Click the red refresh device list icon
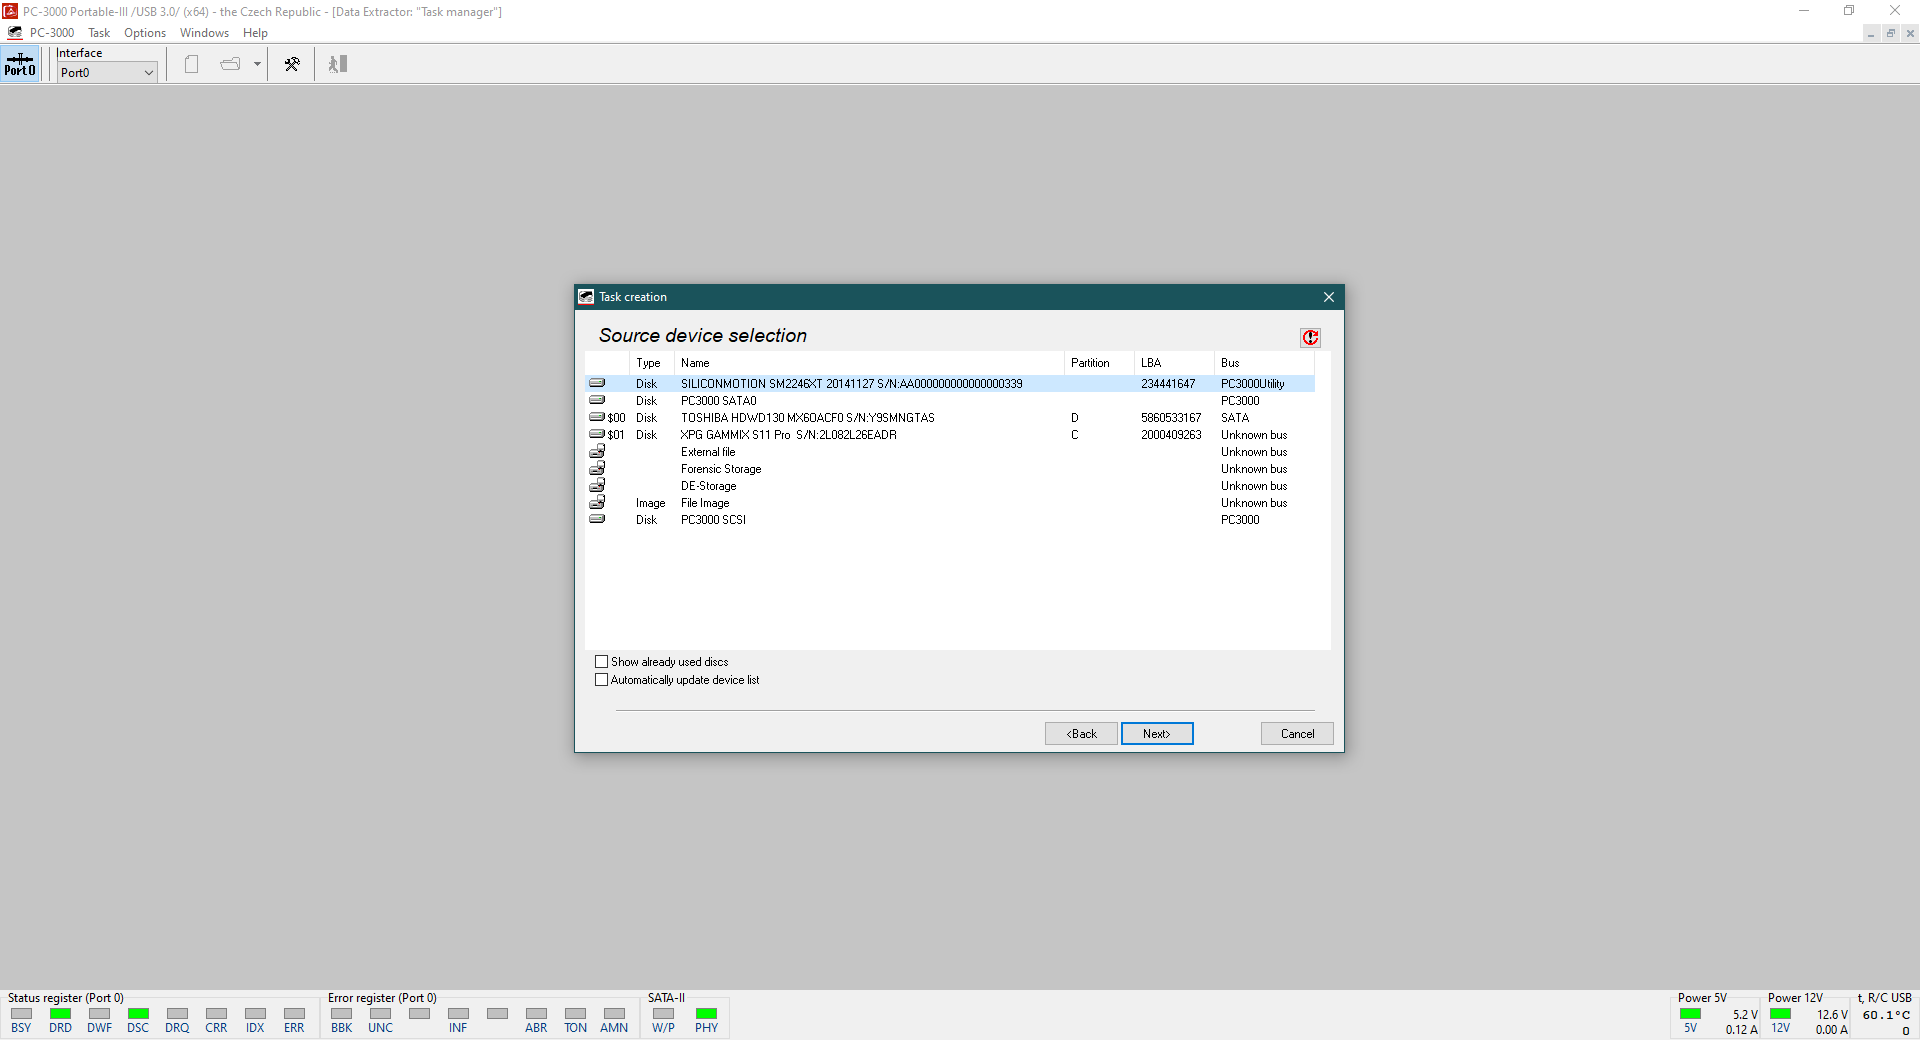 [x=1310, y=338]
